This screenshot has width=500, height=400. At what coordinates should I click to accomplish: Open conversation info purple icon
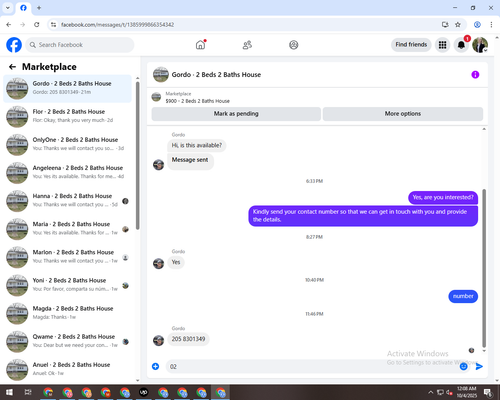475,75
